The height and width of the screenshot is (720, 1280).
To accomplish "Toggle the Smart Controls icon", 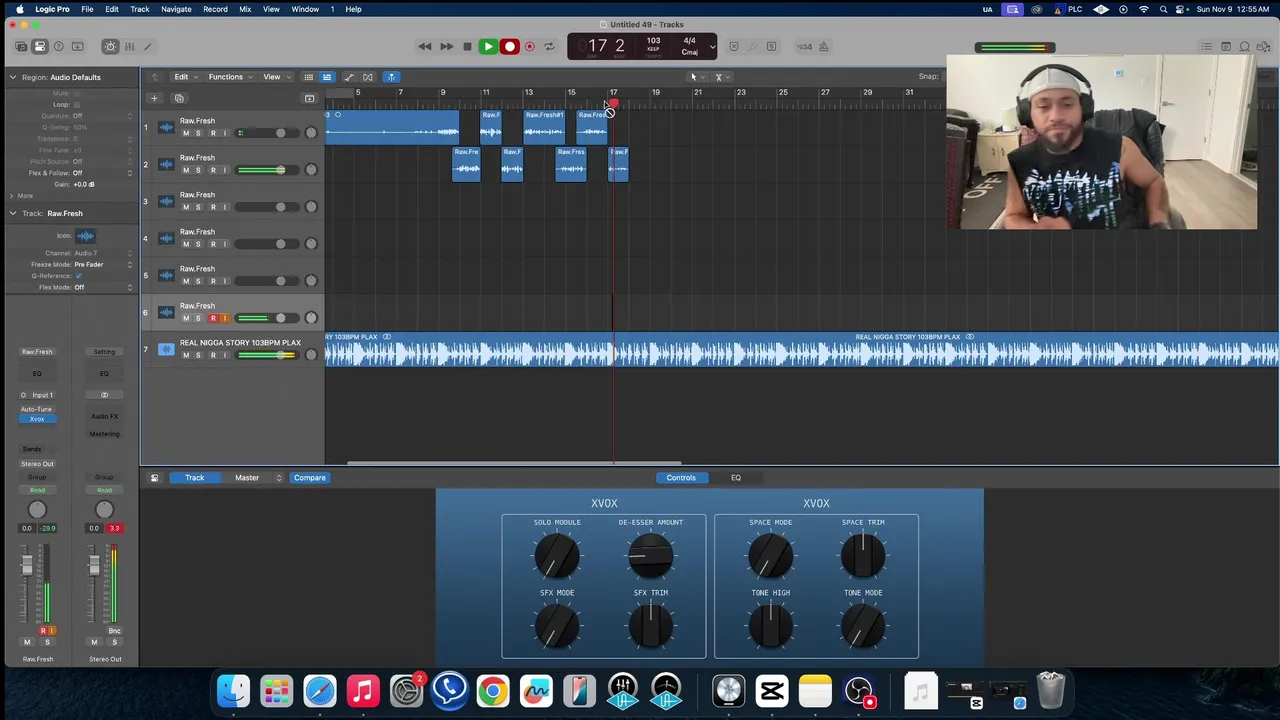I will coord(110,46).
